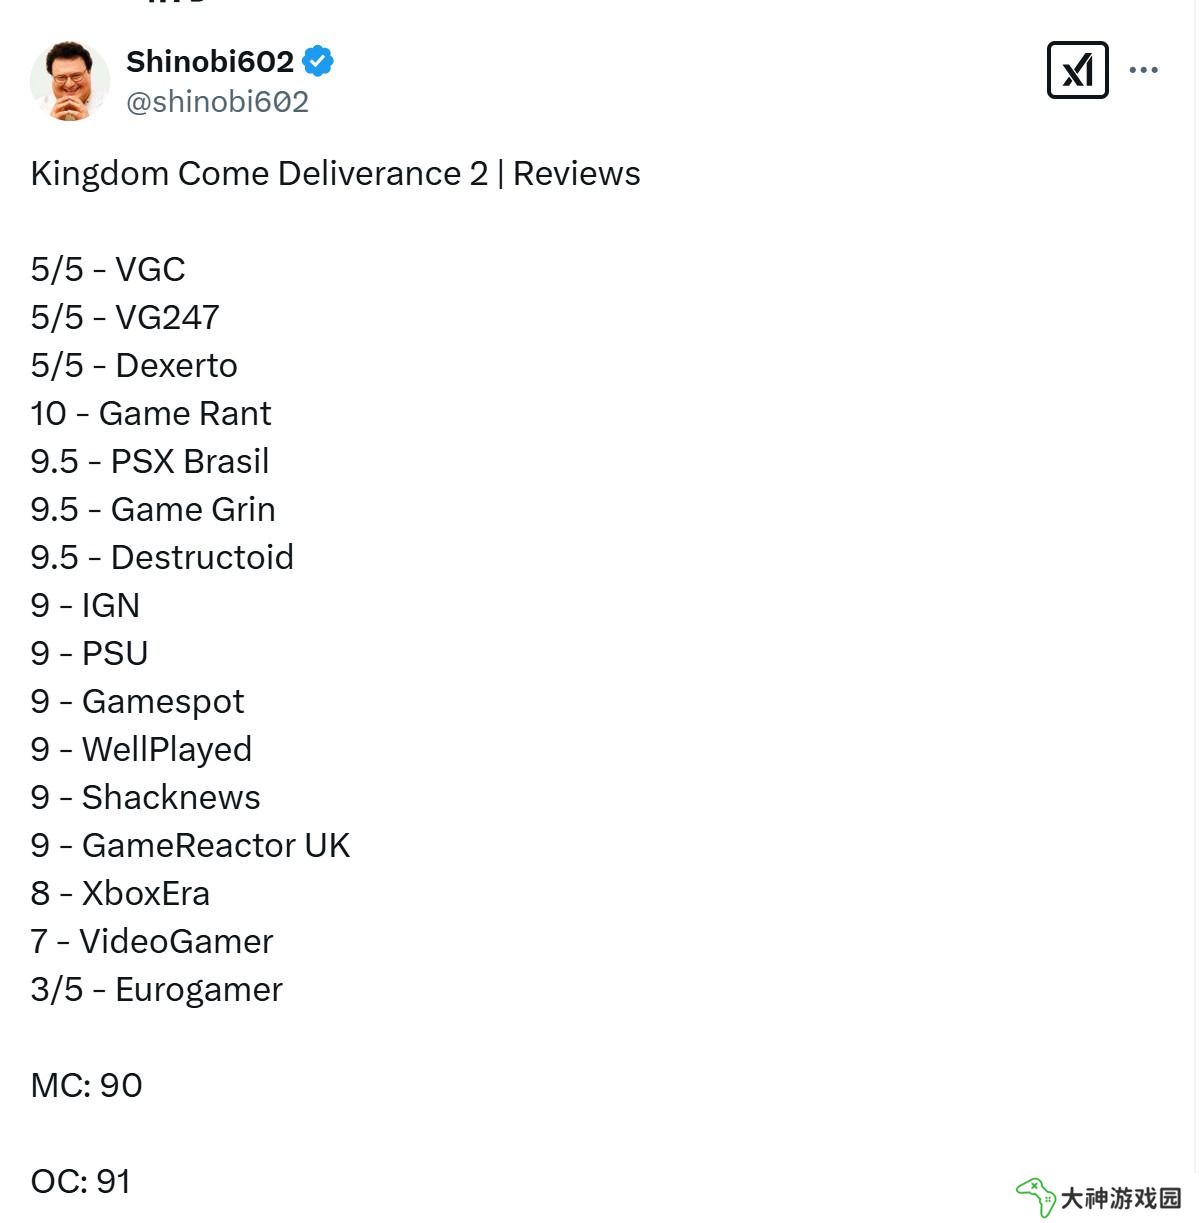
Task: Click the 3/5 - Eurogamer line
Action: pos(157,989)
